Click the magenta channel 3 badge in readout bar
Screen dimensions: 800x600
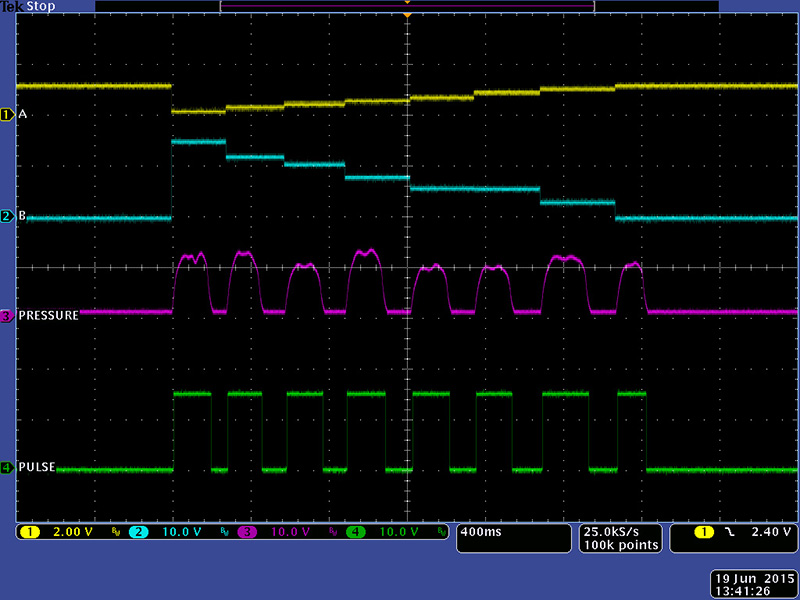coord(245,532)
